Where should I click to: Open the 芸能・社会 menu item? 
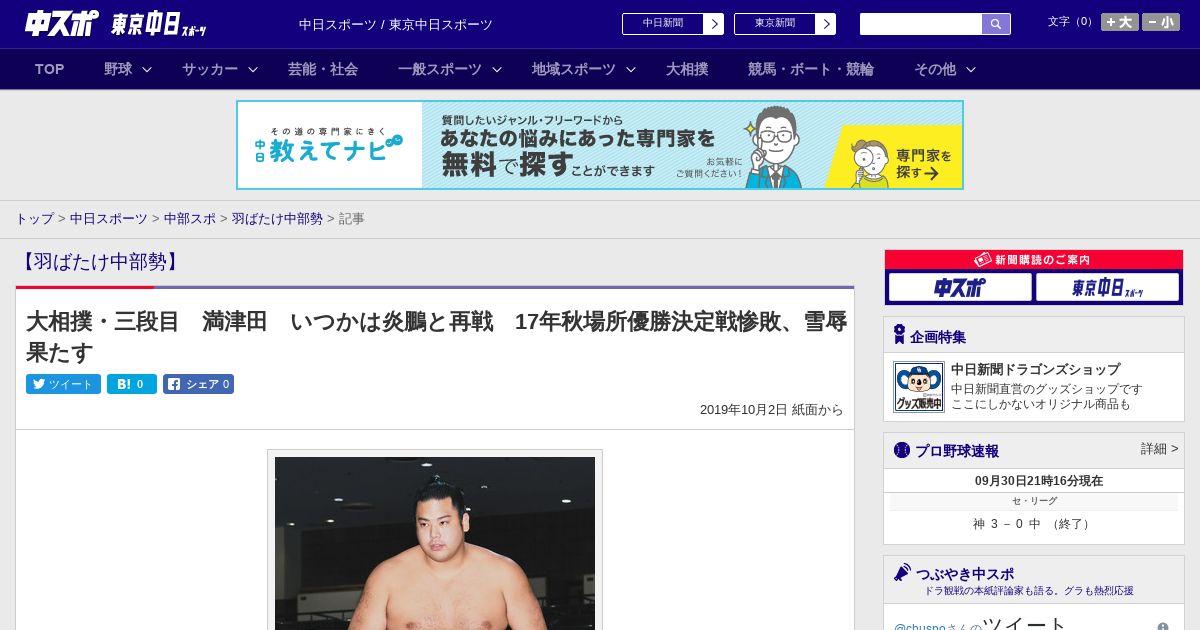(323, 69)
